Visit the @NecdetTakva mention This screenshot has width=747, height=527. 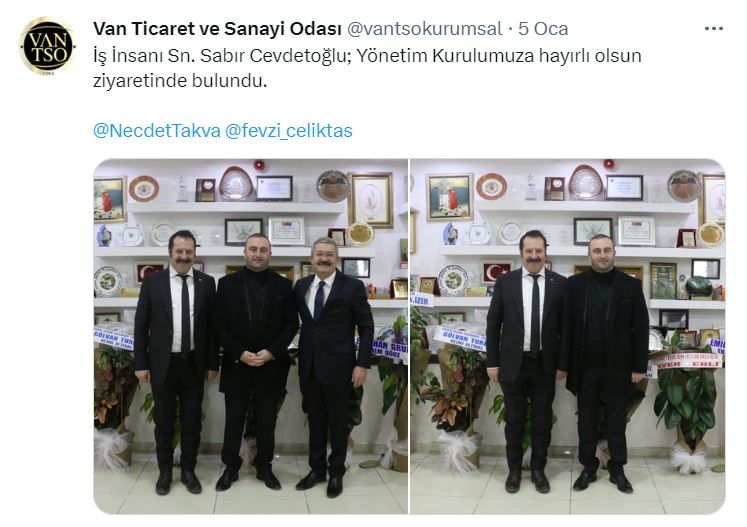tap(157, 131)
